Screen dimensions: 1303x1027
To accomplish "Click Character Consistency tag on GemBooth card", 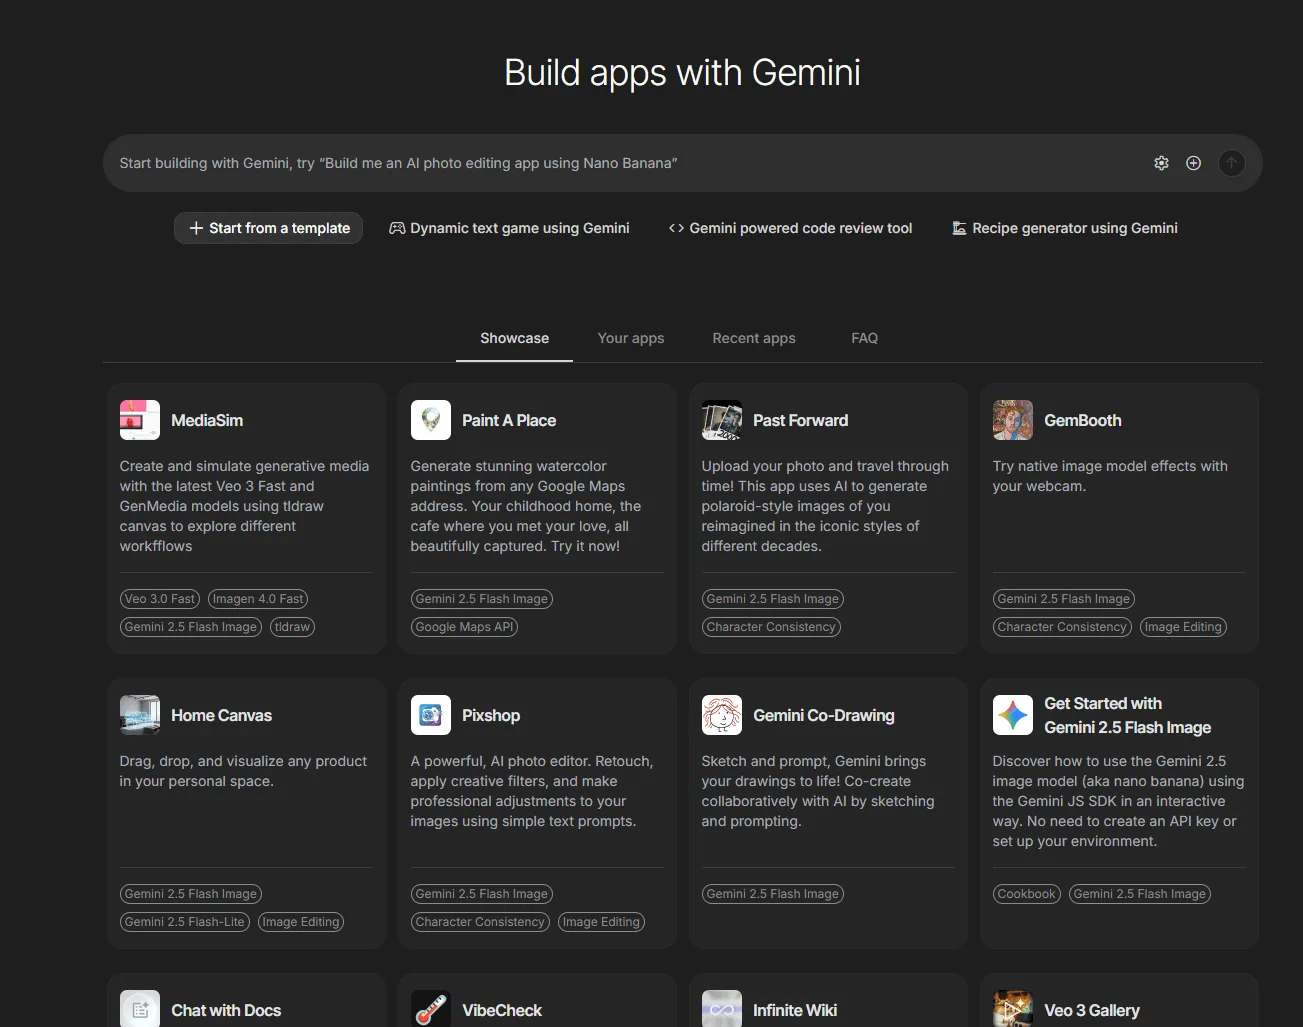I will (x=1062, y=627).
